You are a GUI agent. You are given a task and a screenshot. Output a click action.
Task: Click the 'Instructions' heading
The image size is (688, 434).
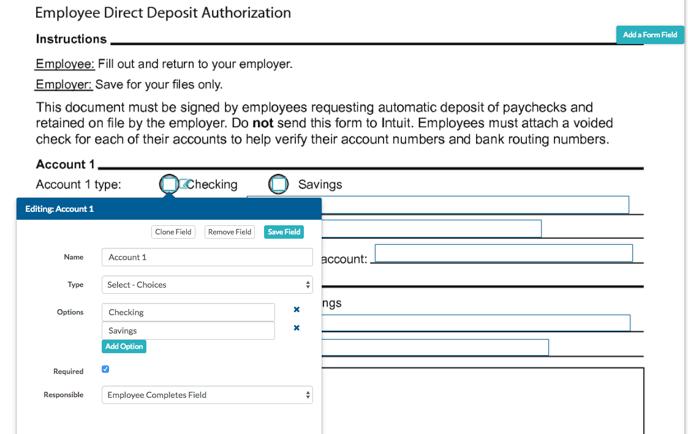tap(71, 39)
